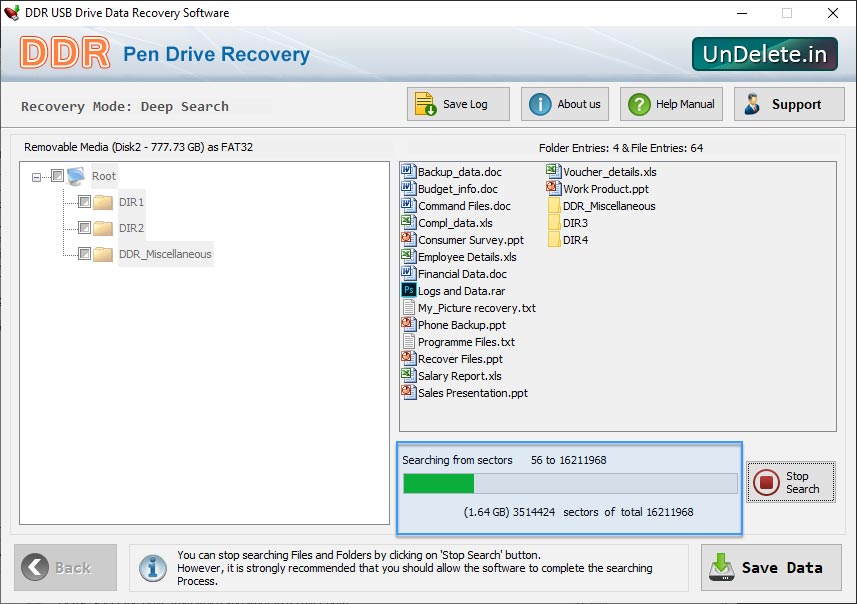Click the Financial Data.doc file icon
Image resolution: width=857 pixels, height=604 pixels.
point(408,273)
